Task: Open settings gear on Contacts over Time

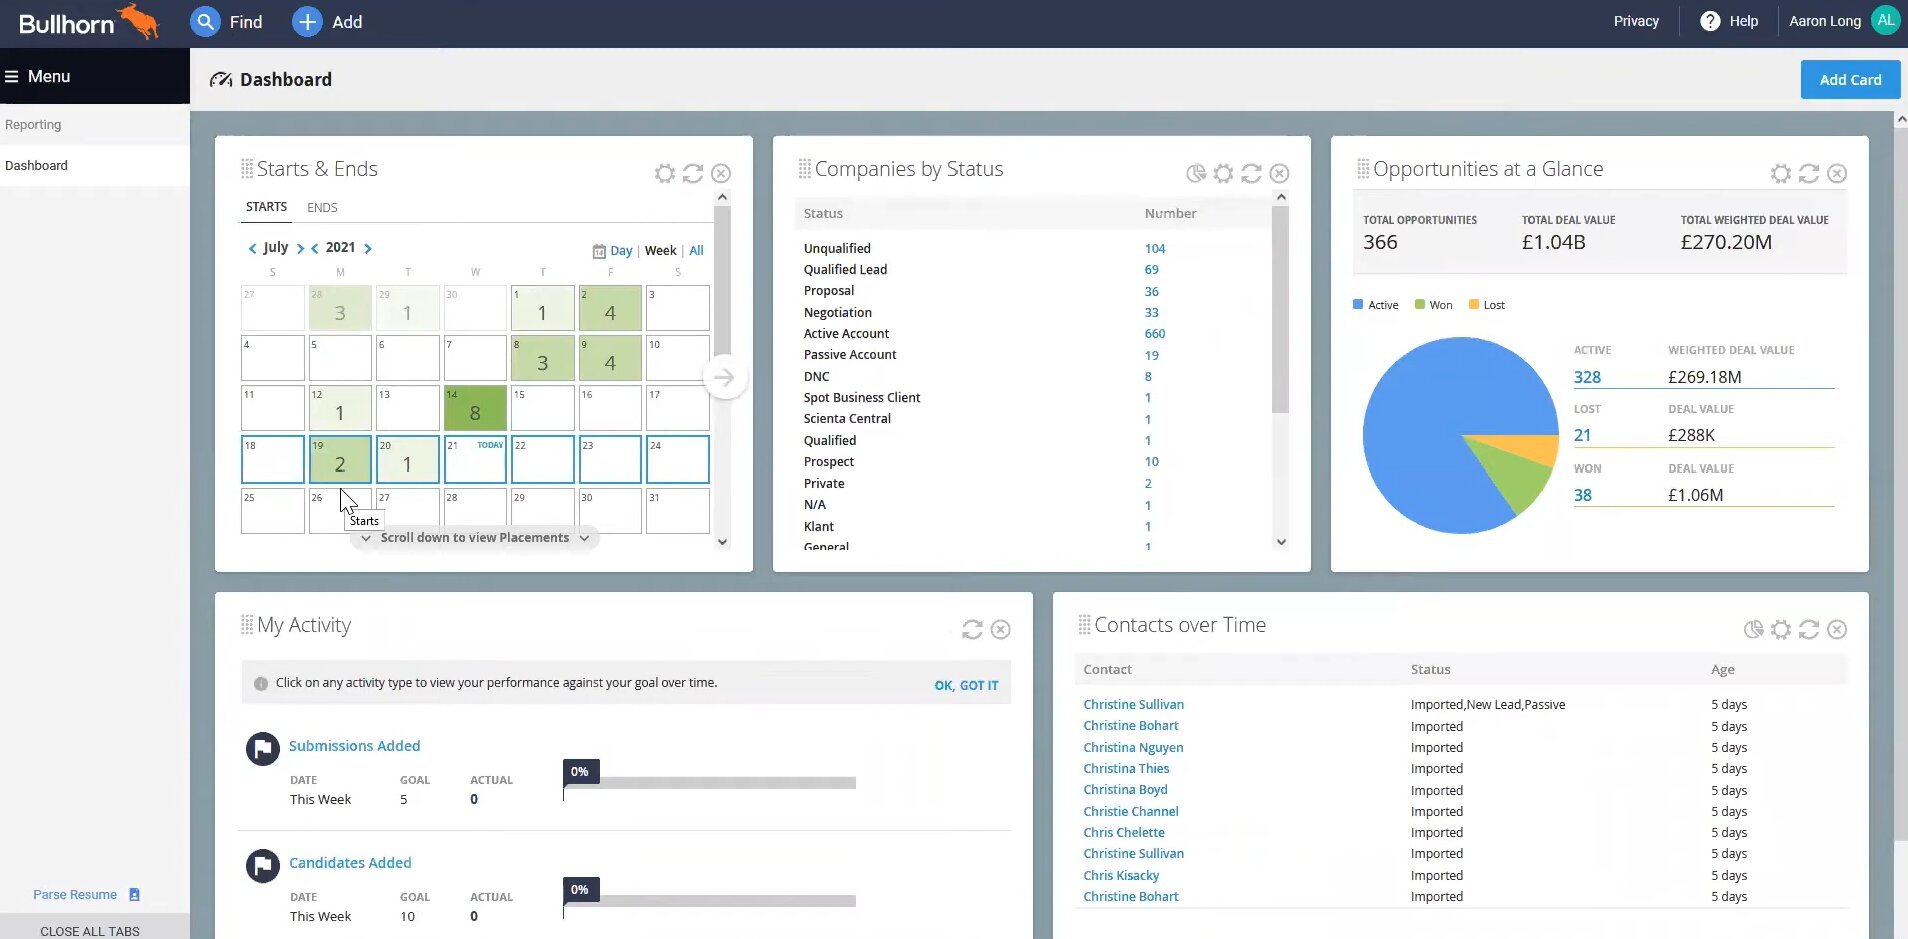Action: [x=1781, y=630]
